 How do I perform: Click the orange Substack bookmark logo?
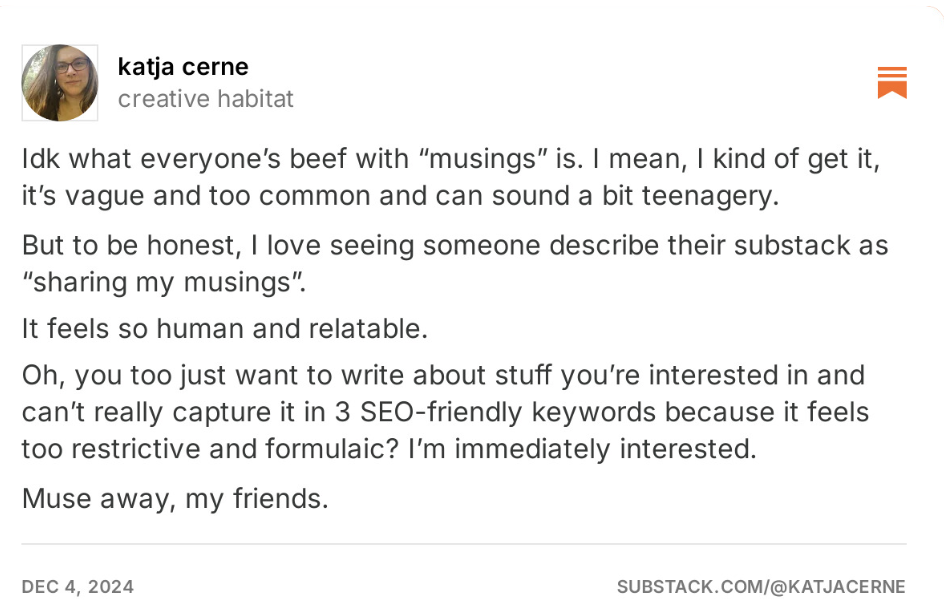[892, 83]
